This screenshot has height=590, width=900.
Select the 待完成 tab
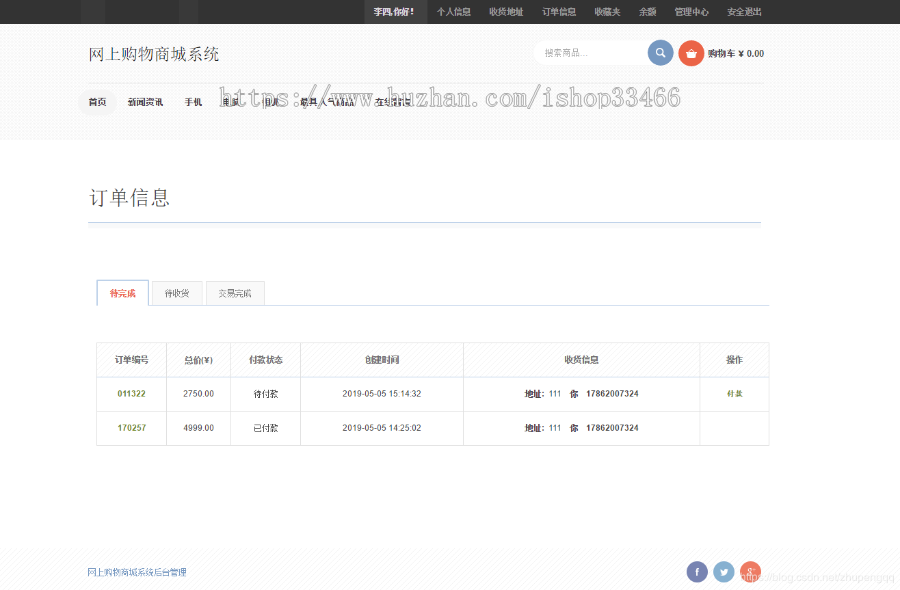[x=123, y=293]
